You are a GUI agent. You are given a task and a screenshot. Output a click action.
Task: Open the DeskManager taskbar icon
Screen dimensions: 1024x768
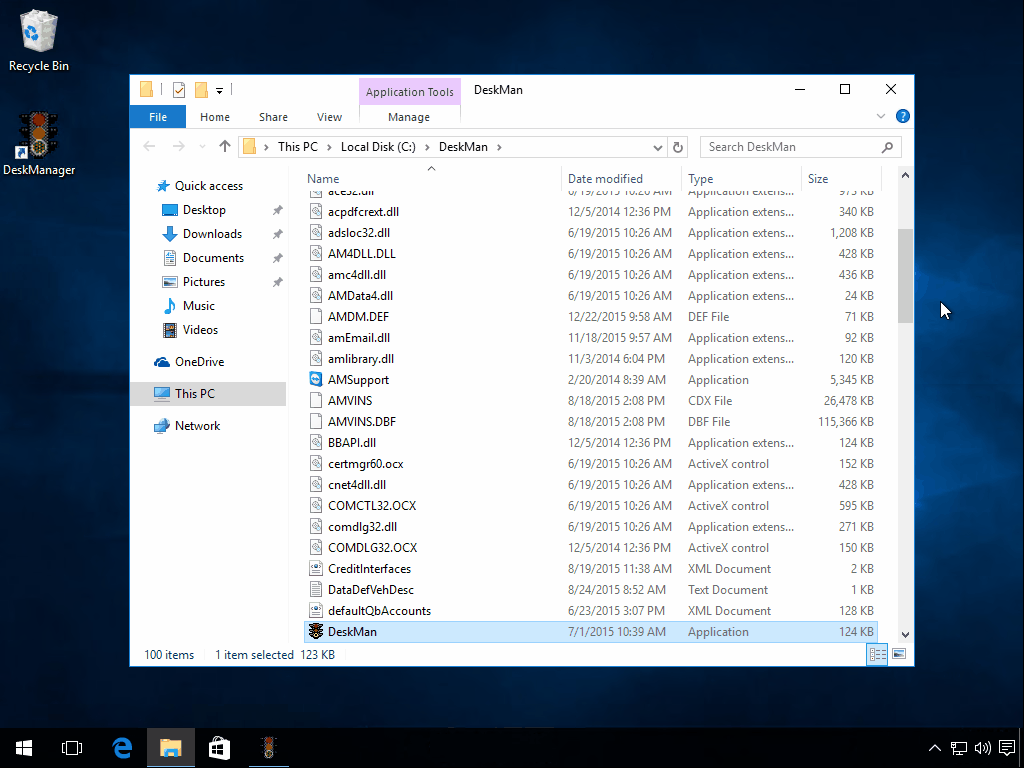[x=268, y=748]
